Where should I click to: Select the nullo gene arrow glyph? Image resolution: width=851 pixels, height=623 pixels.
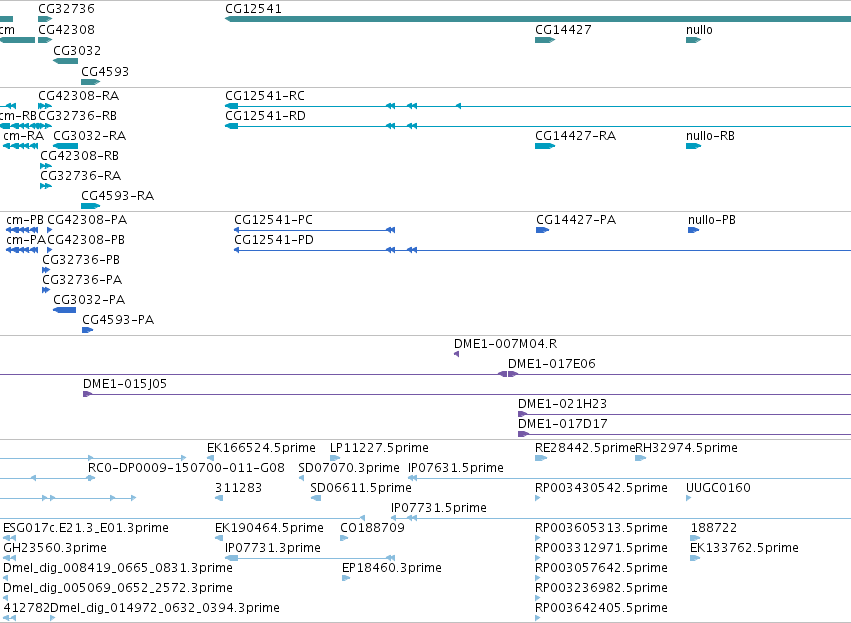point(694,40)
